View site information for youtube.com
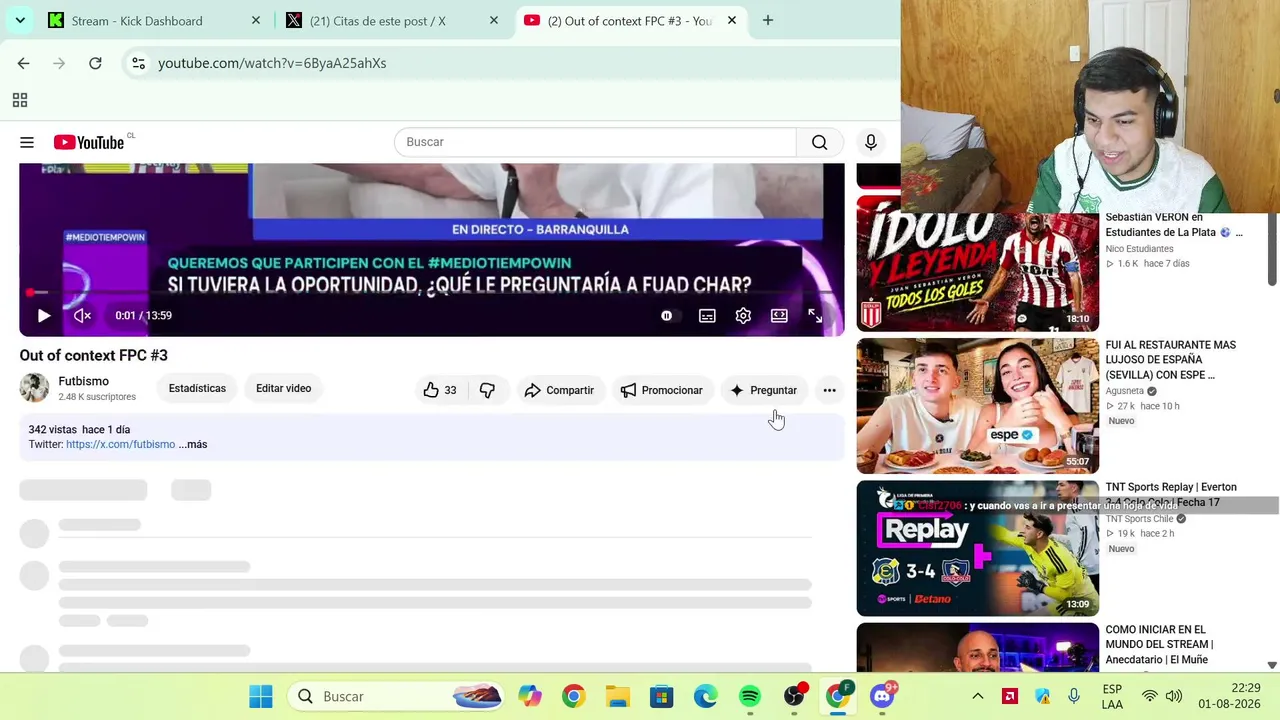1280x720 pixels. click(x=138, y=63)
